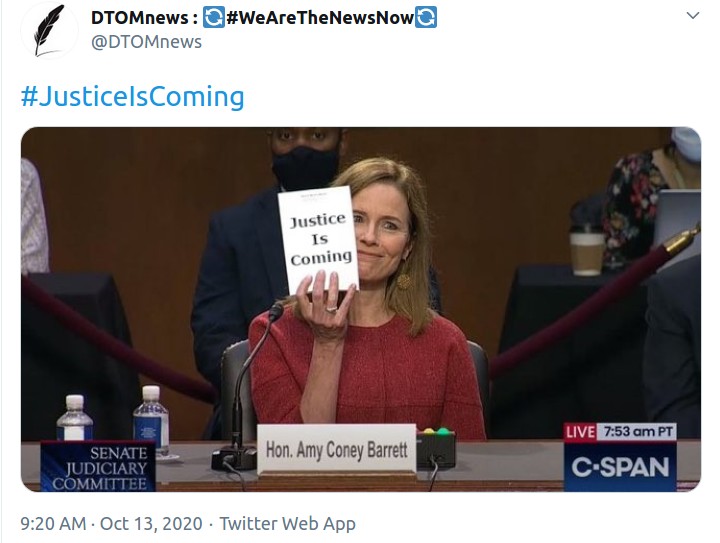Click the Justice Is Coming notepad

point(318,239)
